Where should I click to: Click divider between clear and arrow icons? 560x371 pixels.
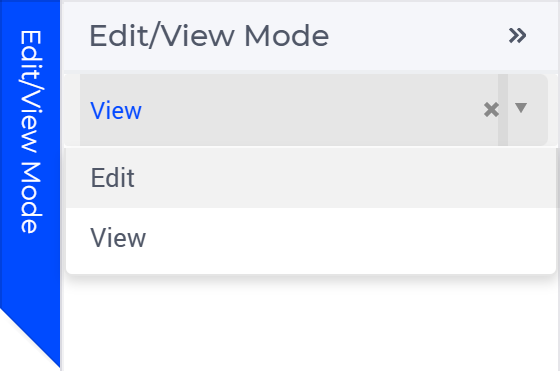tap(503, 110)
